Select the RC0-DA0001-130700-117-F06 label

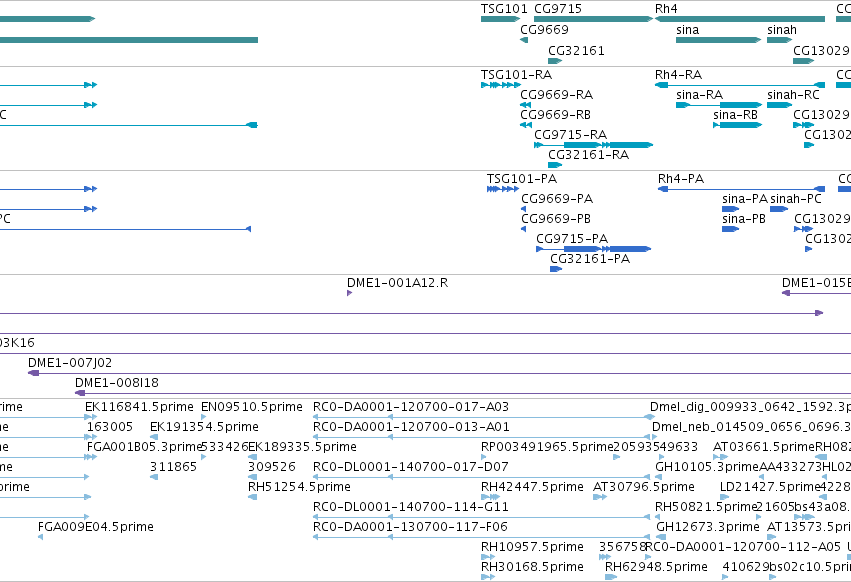tap(410, 527)
